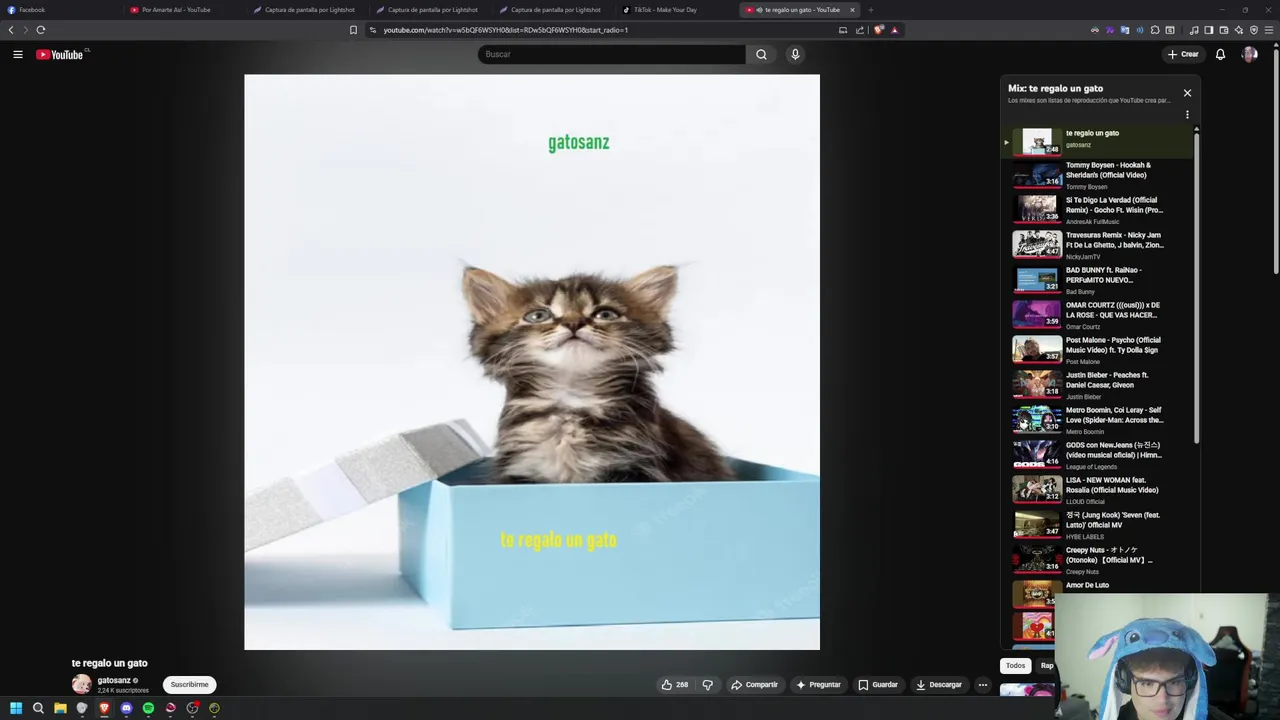Image resolution: width=1280 pixels, height=720 pixels.
Task: Open the Brave wallet icon
Action: 1224,30
